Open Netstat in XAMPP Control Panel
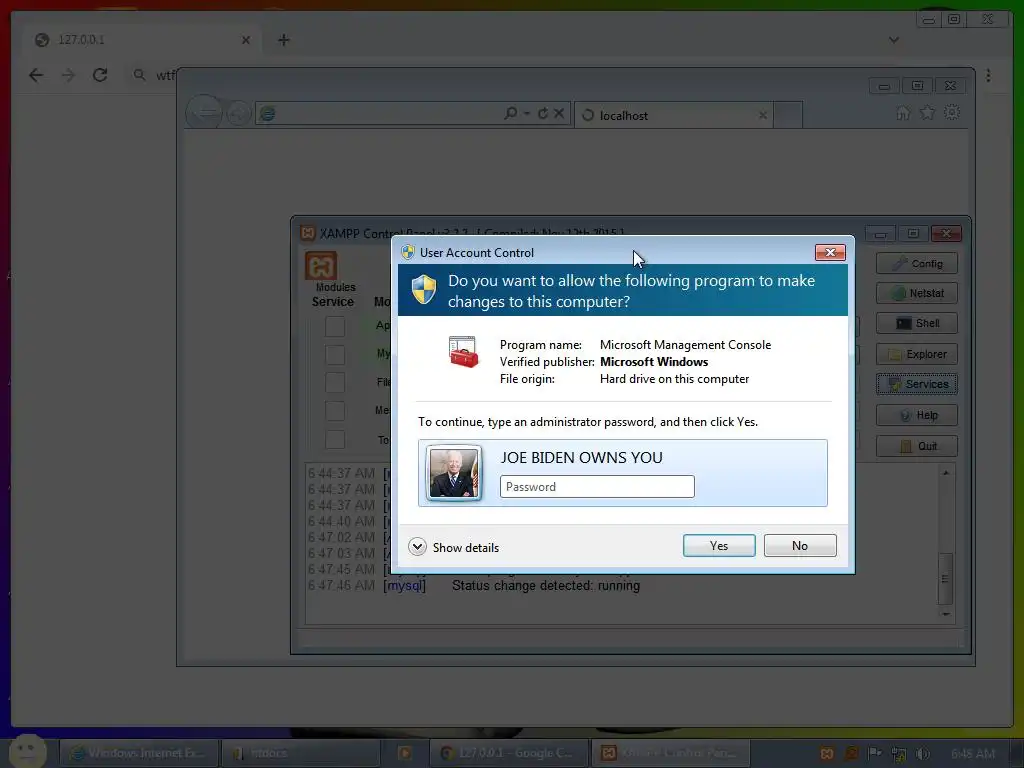The width and height of the screenshot is (1024, 768). tap(917, 293)
